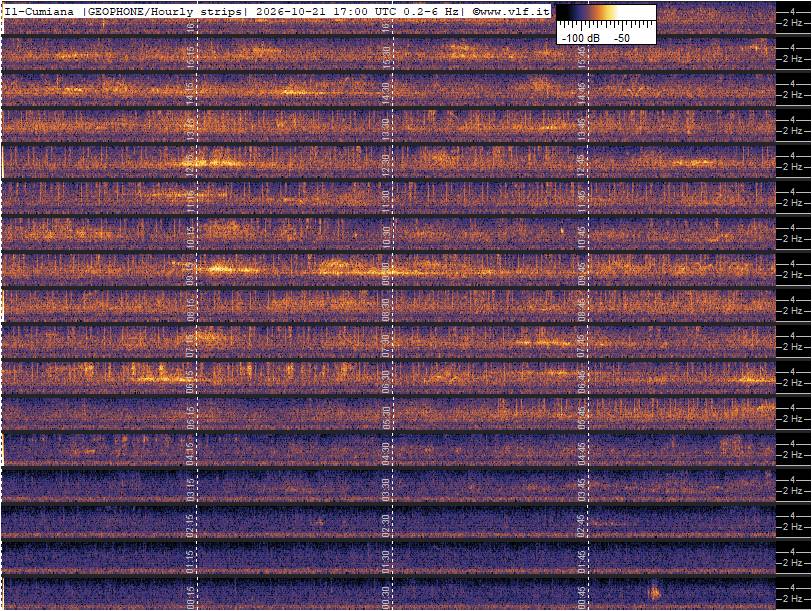
Task: Select the 14:45 time marker
Action: pyautogui.click(x=582, y=94)
